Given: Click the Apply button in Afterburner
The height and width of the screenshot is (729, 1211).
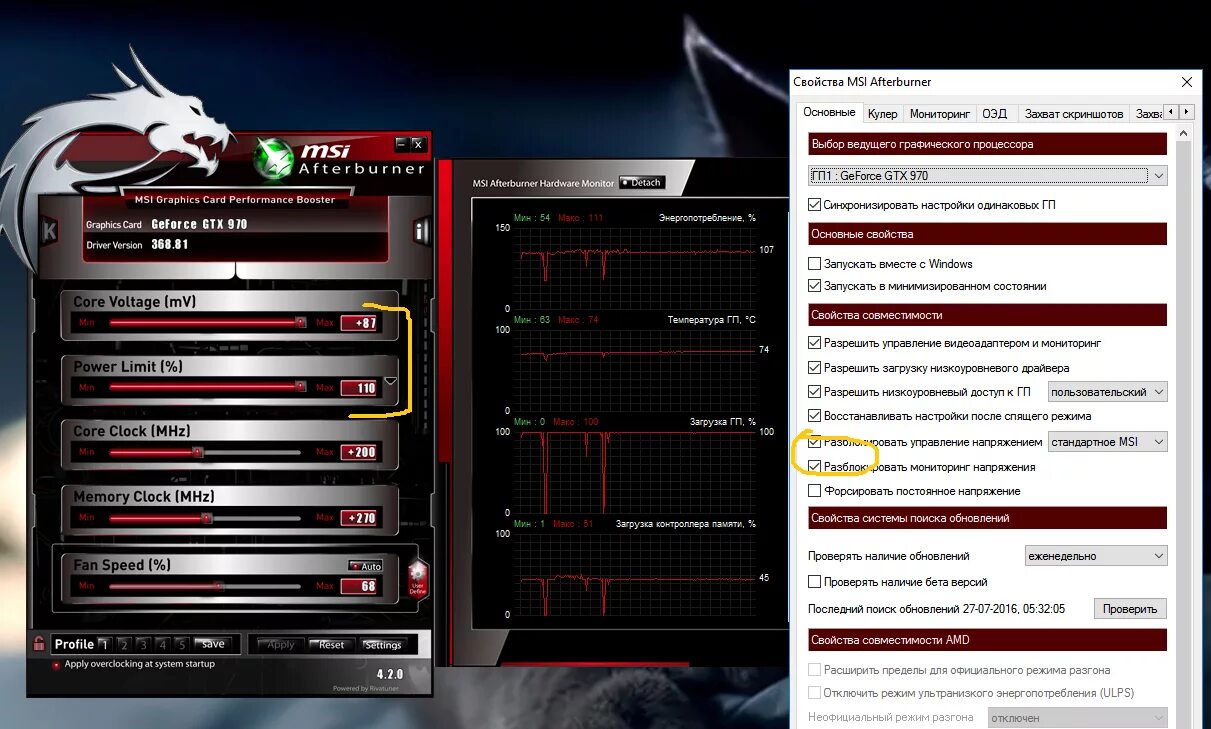Looking at the screenshot, I should click(x=280, y=645).
